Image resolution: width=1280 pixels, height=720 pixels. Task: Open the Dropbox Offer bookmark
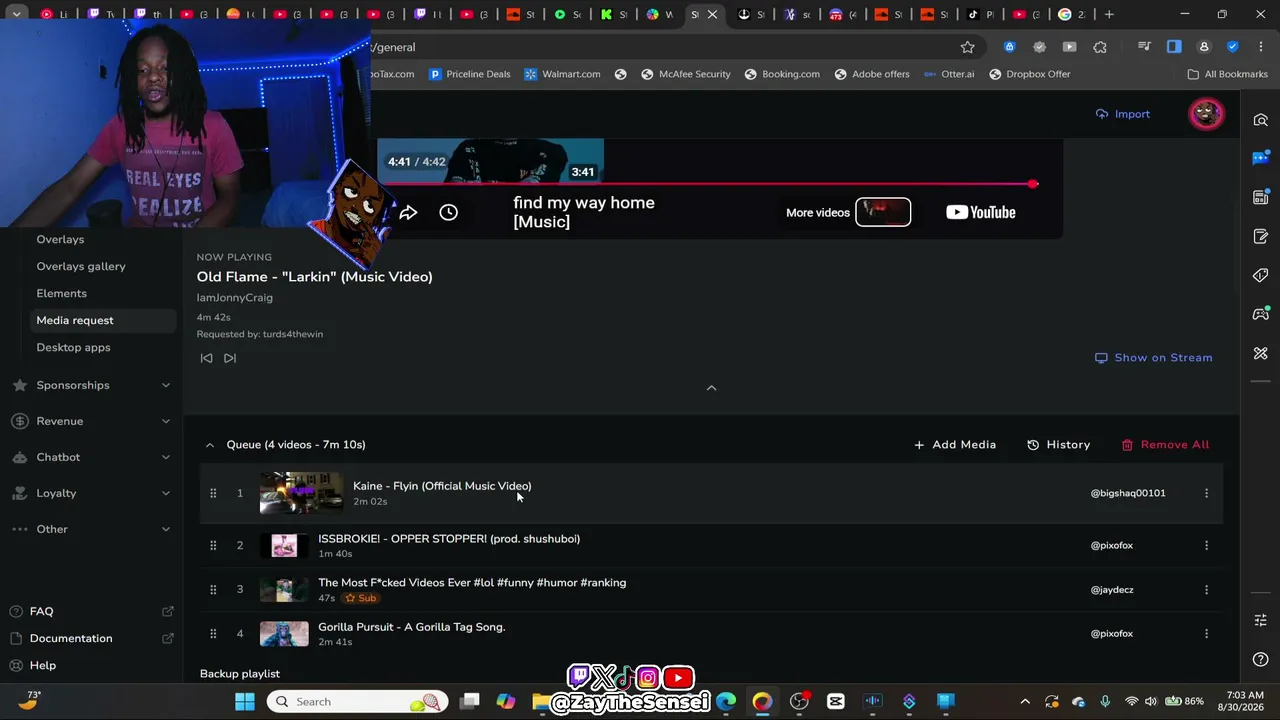point(1029,74)
